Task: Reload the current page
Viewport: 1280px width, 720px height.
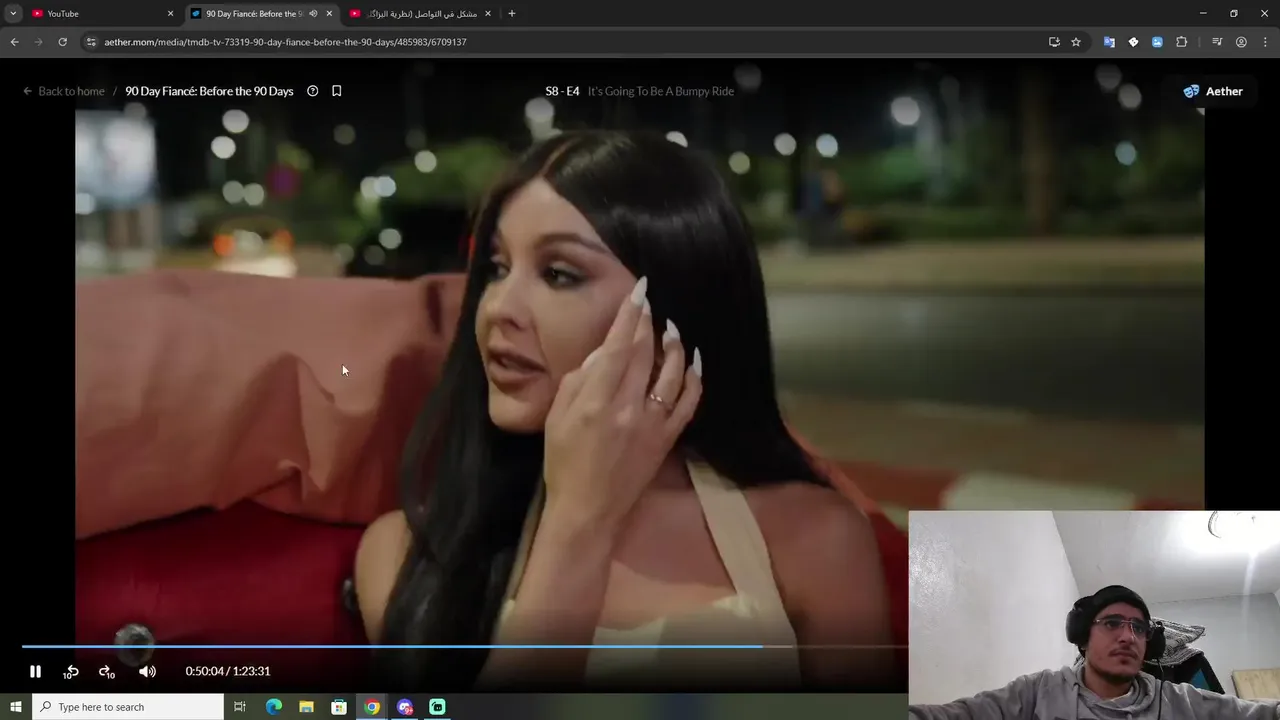Action: [62, 42]
